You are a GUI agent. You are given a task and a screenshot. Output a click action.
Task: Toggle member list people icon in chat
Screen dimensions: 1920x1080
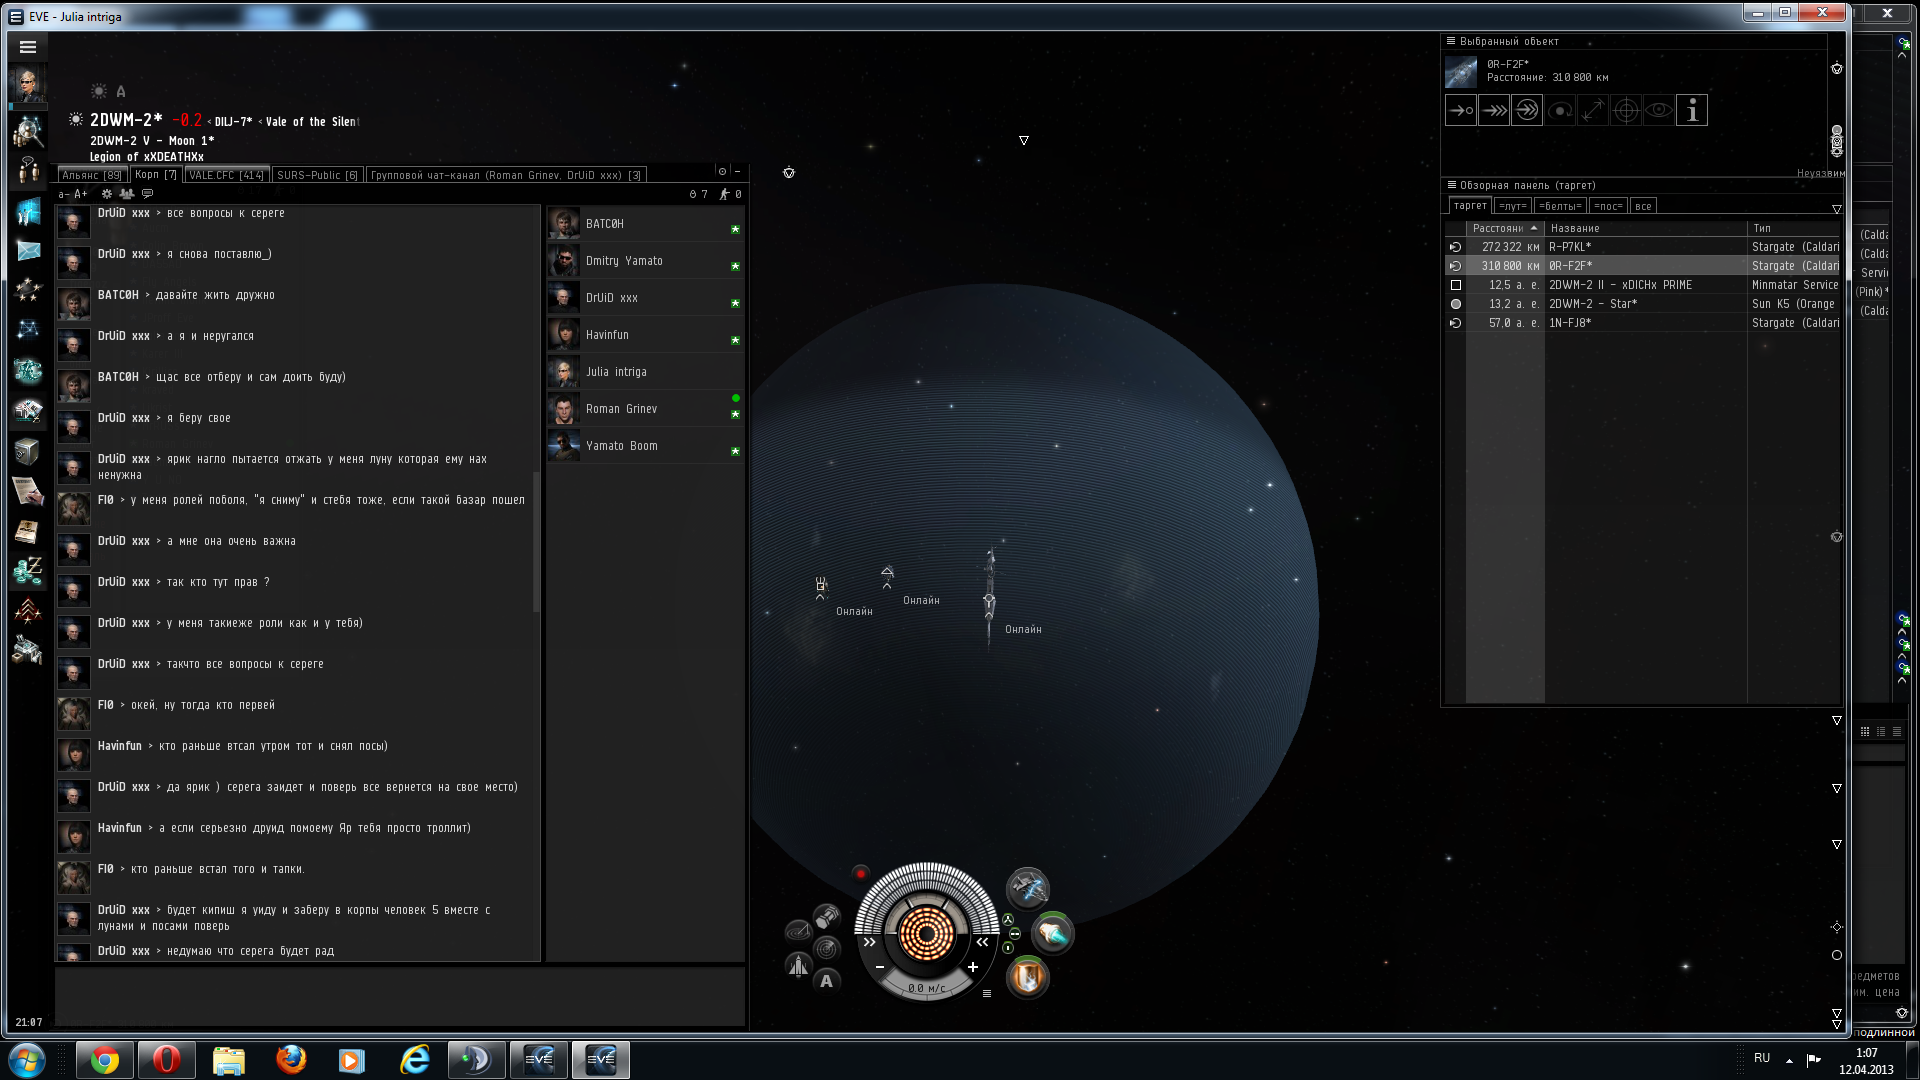pyautogui.click(x=127, y=194)
